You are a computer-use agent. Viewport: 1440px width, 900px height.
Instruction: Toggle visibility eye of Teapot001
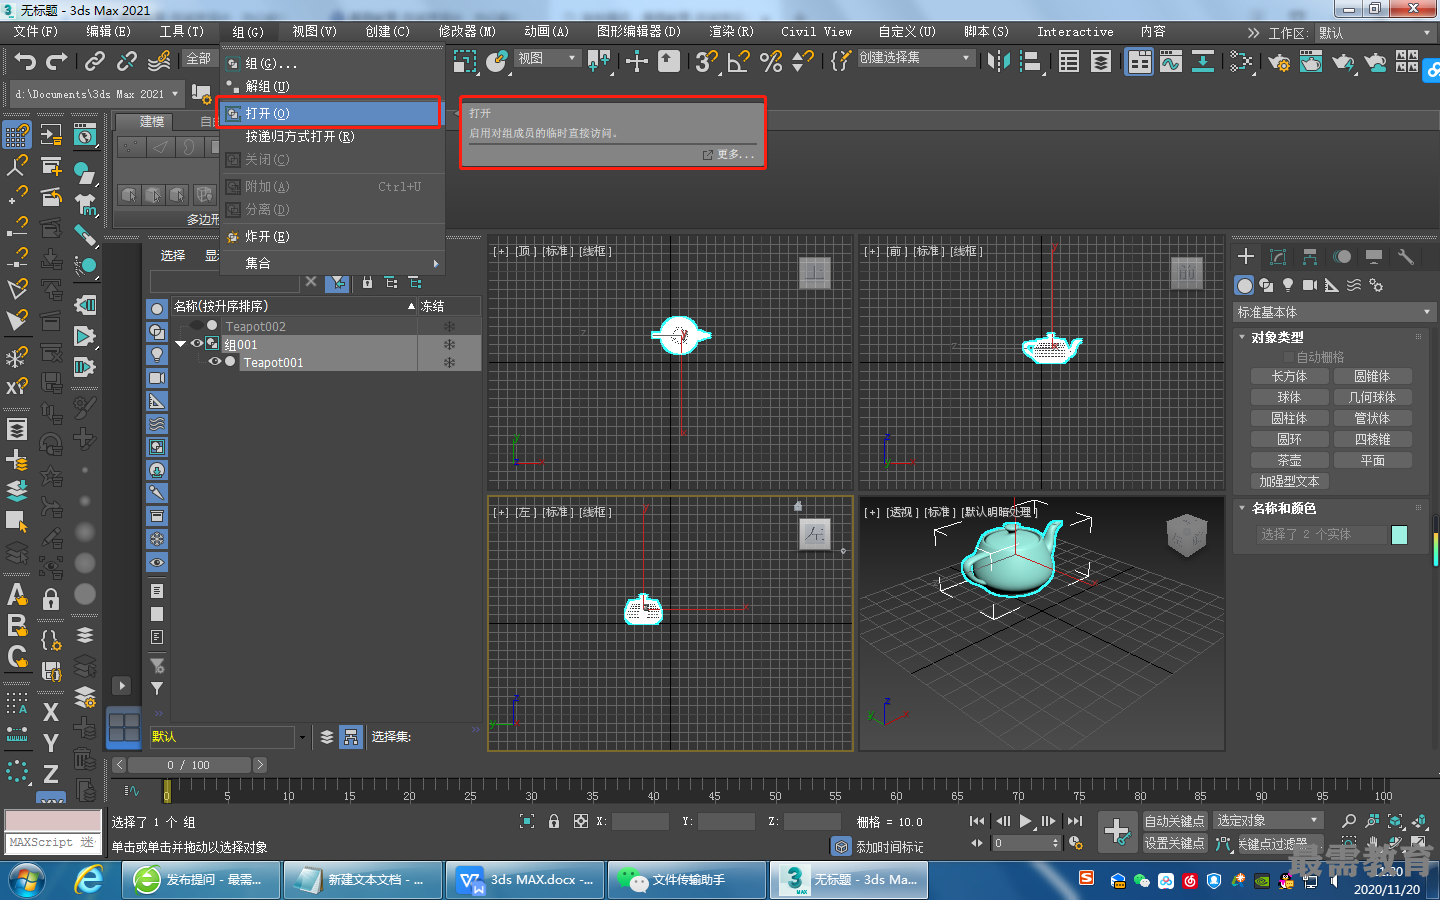(x=215, y=362)
